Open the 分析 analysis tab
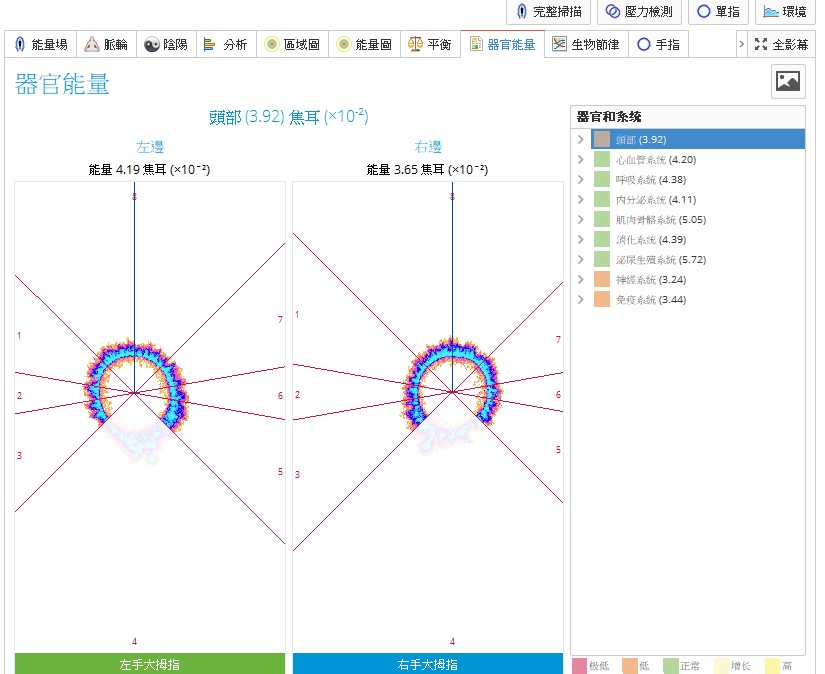Image resolution: width=825 pixels, height=674 pixels. [226, 45]
